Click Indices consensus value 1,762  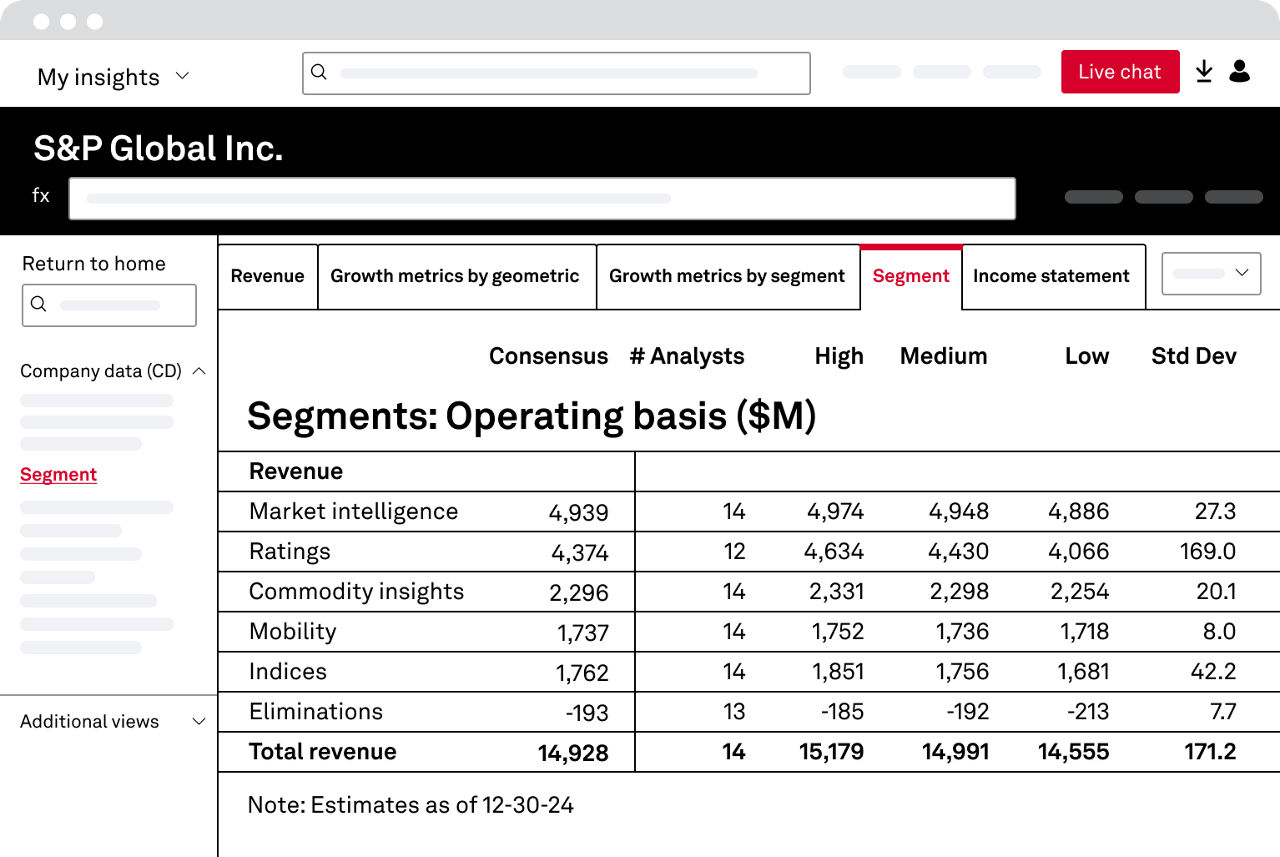pyautogui.click(x=582, y=673)
